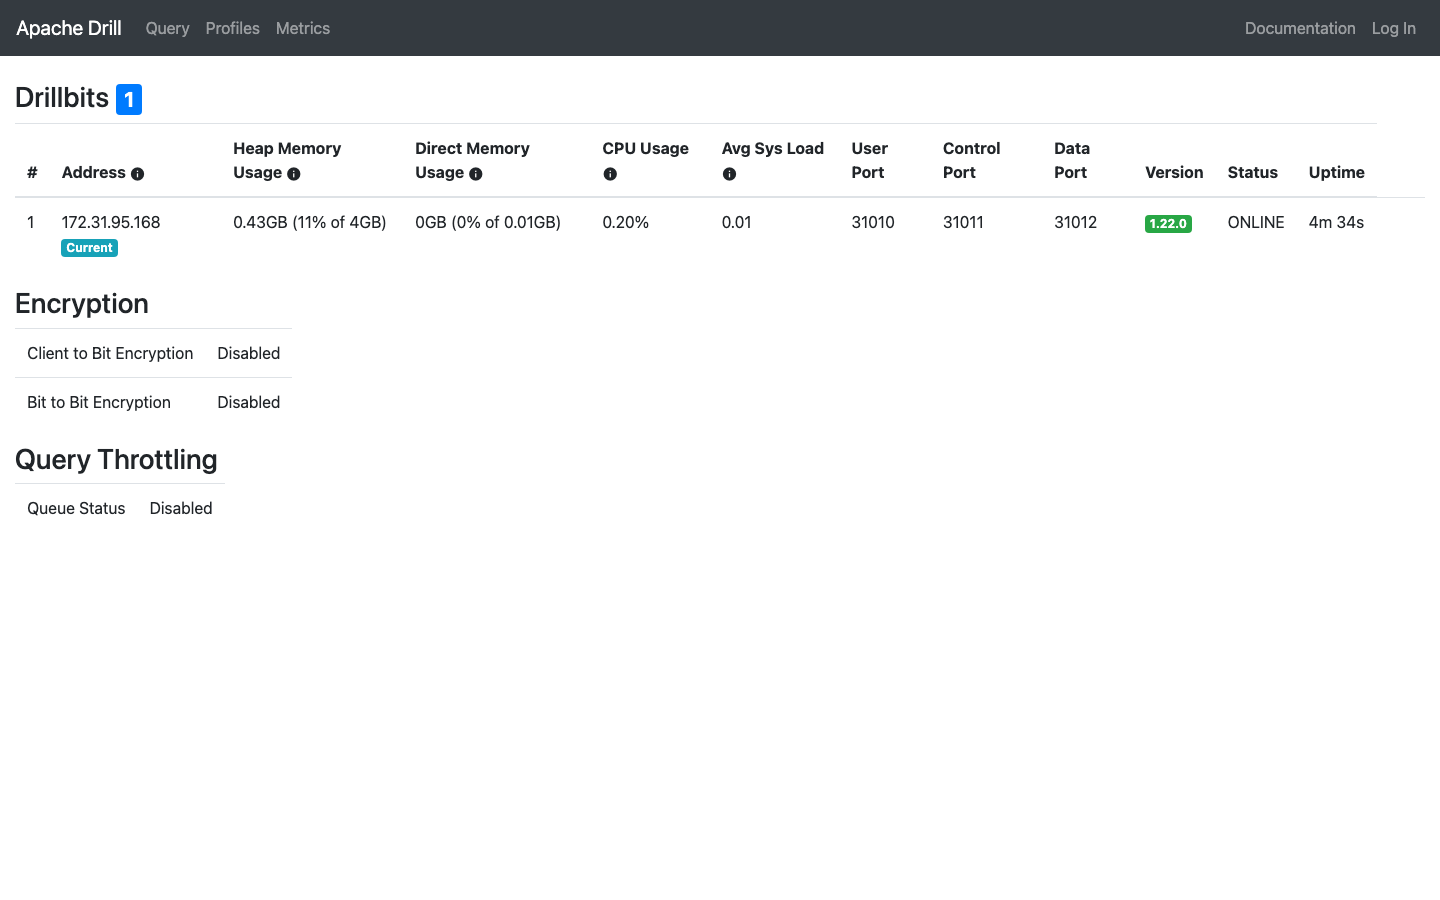Click the Drillbits section heading
The height and width of the screenshot is (900, 1440).
[62, 98]
